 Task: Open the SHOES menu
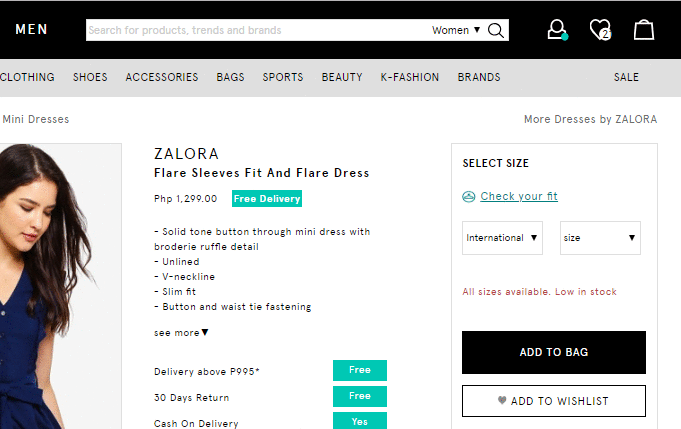(90, 77)
